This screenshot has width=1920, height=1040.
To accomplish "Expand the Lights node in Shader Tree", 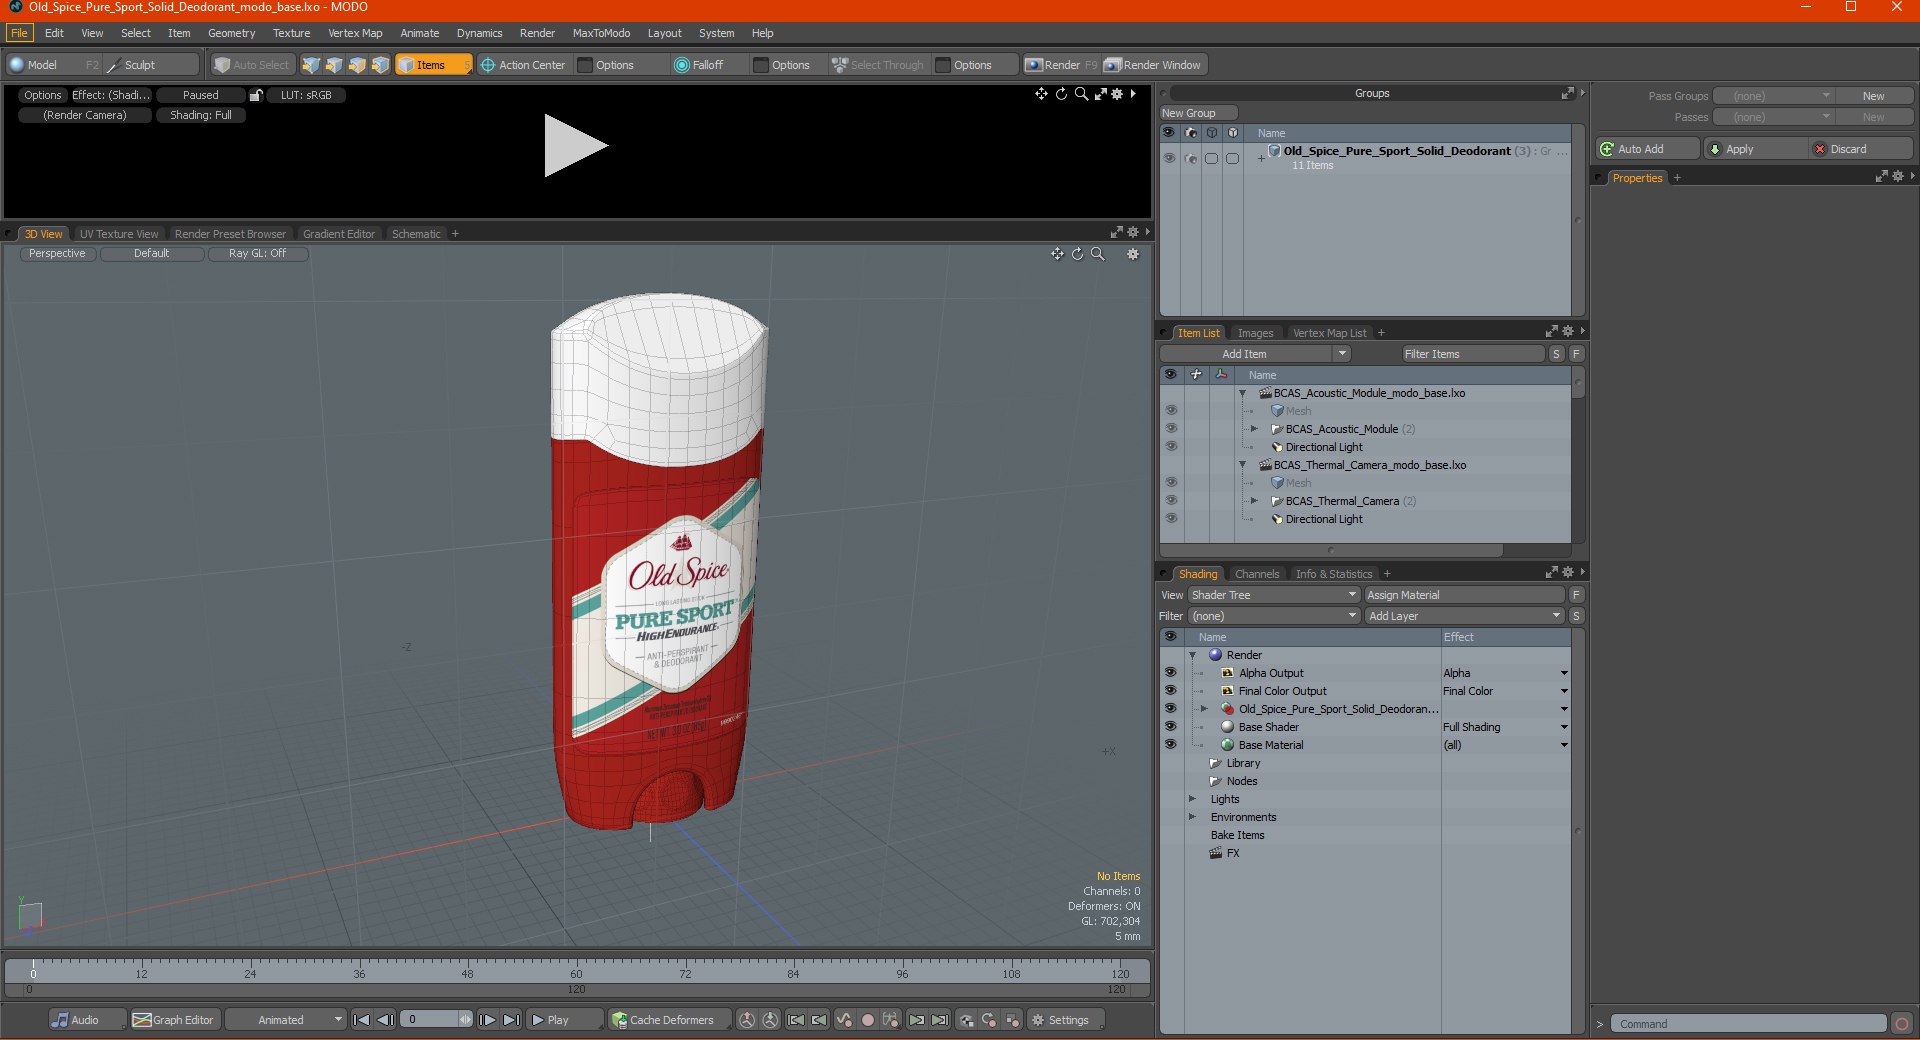I will click(1192, 799).
